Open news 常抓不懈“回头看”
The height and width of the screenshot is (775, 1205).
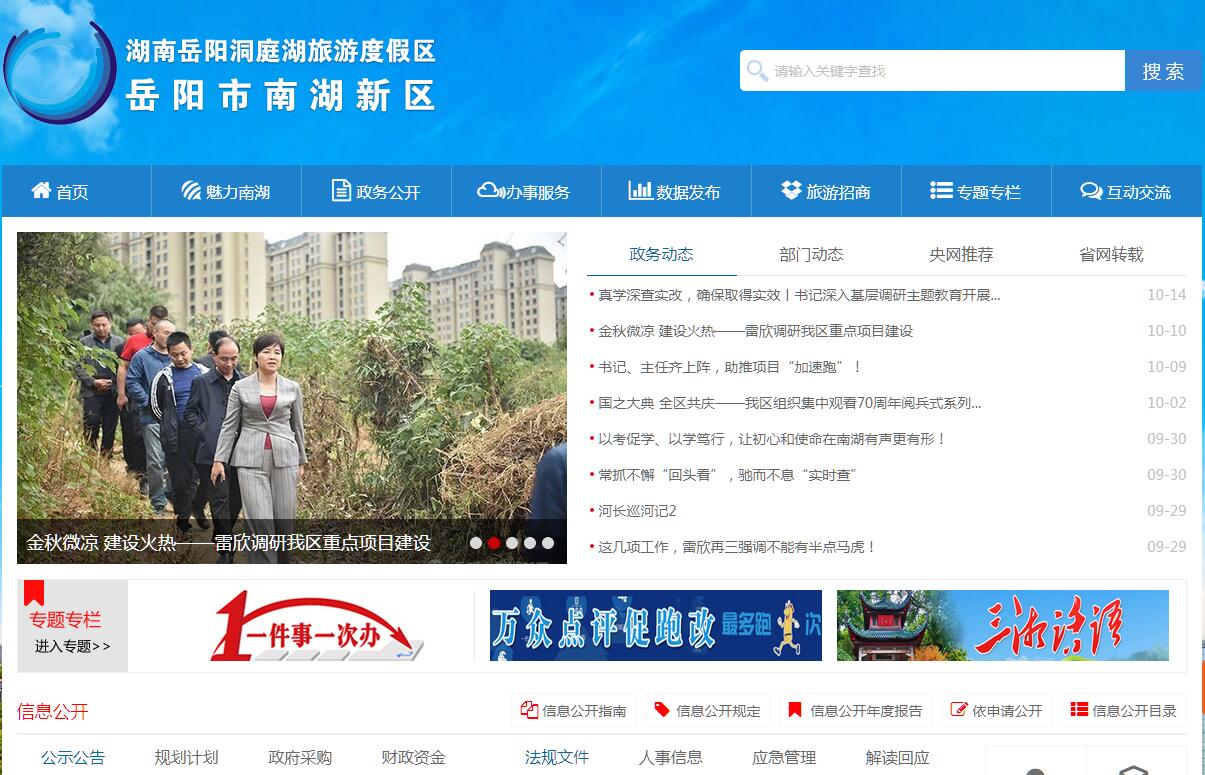click(x=727, y=475)
